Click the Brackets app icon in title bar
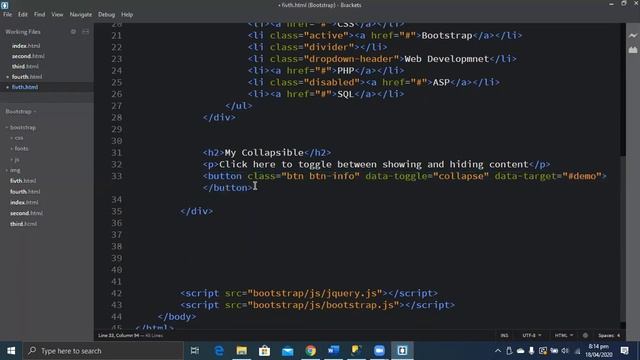Screen dimensions: 640x360 point(4,5)
